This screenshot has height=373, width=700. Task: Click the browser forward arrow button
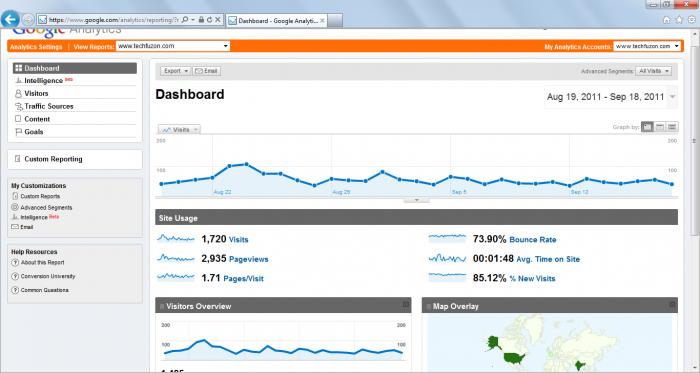(x=28, y=20)
